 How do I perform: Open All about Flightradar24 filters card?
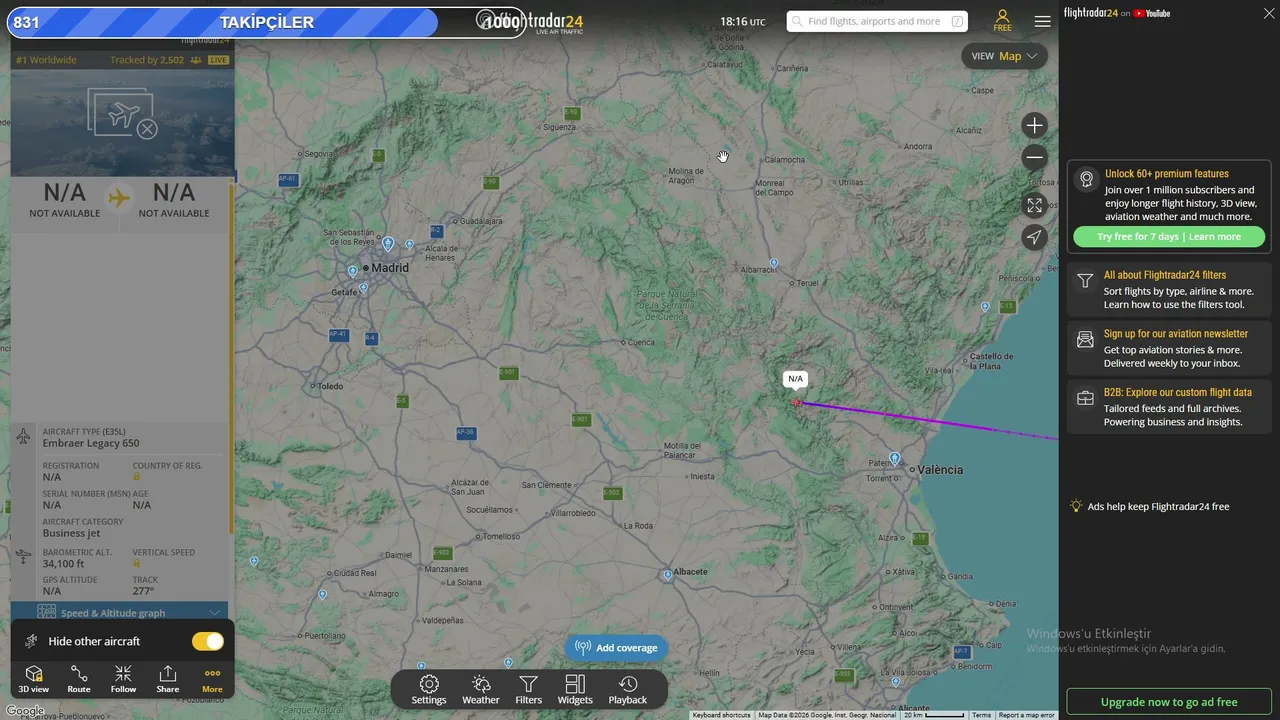[1169, 290]
